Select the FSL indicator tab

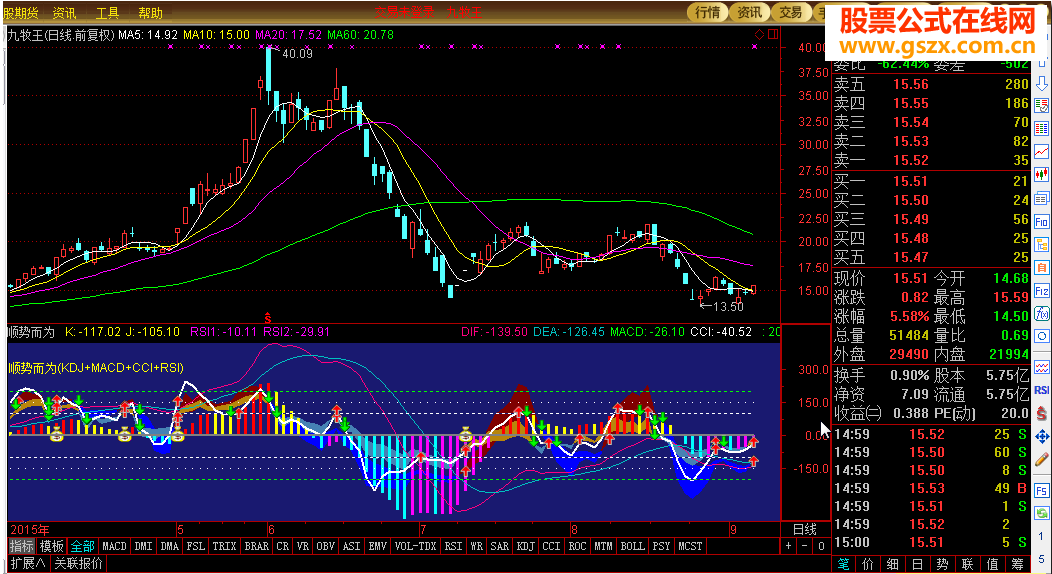point(196,547)
